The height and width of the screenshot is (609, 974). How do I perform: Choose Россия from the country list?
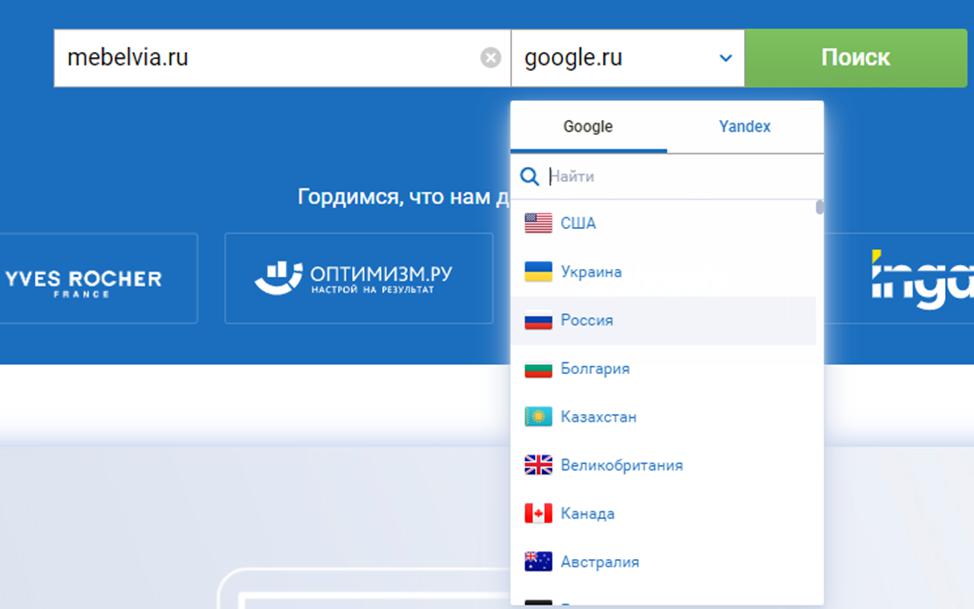click(x=663, y=320)
